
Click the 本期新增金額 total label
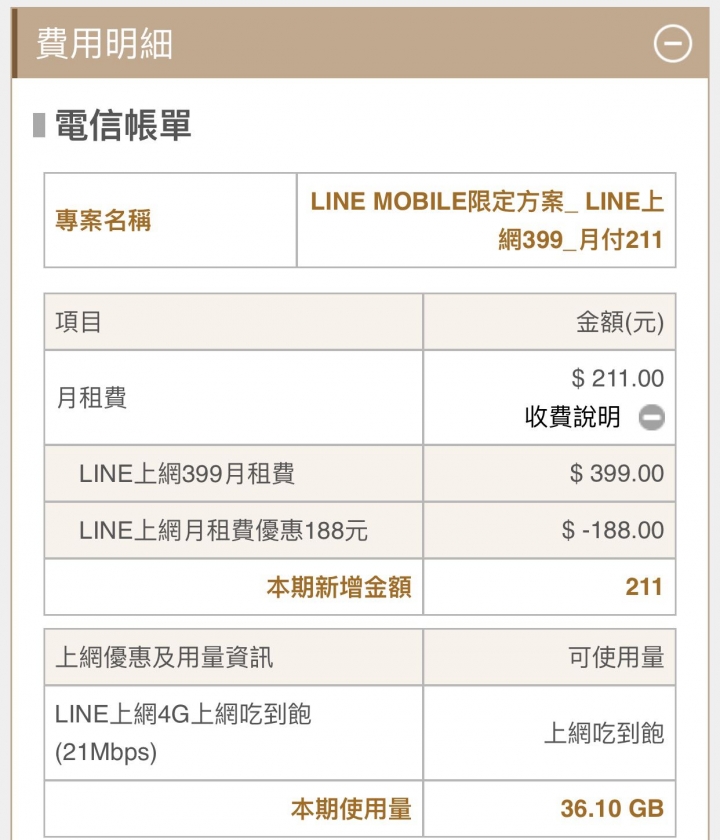pyautogui.click(x=339, y=587)
